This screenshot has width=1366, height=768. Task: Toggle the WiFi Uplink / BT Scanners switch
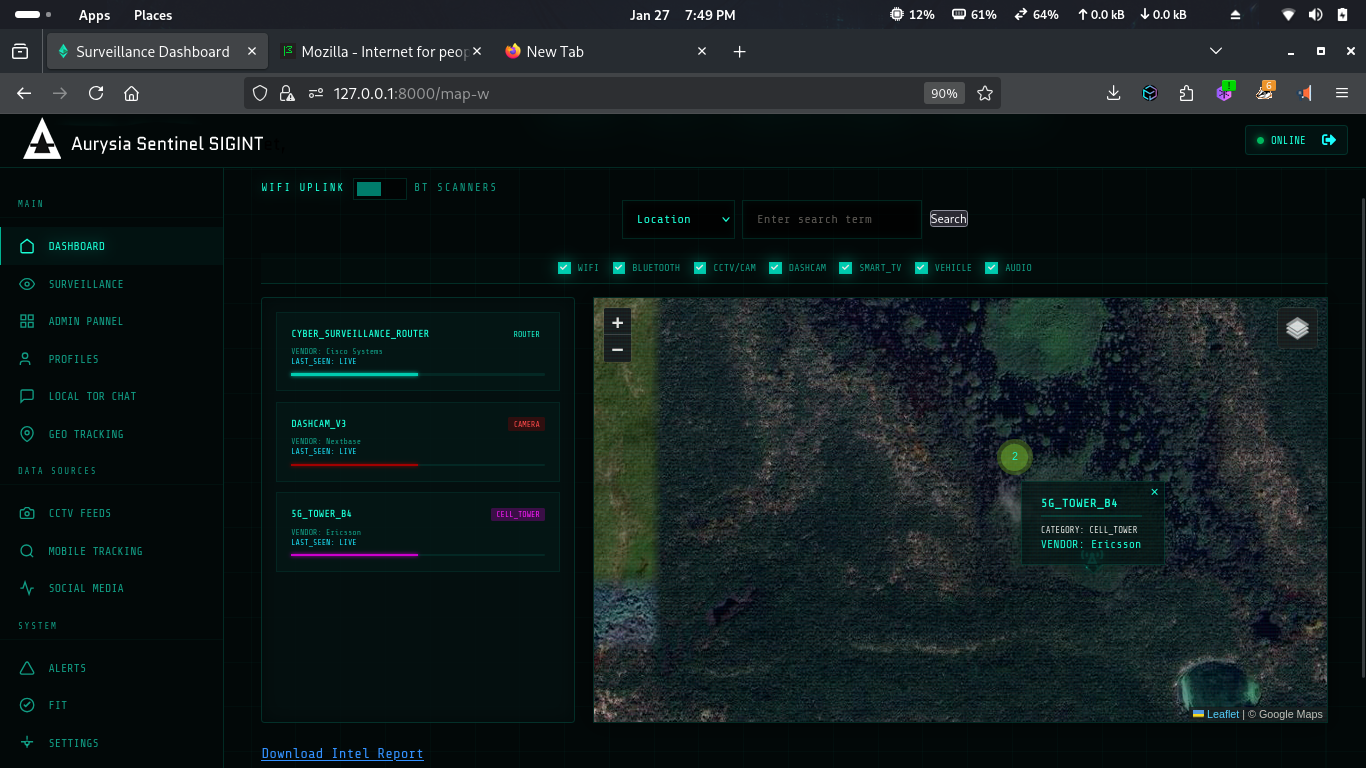tap(380, 188)
